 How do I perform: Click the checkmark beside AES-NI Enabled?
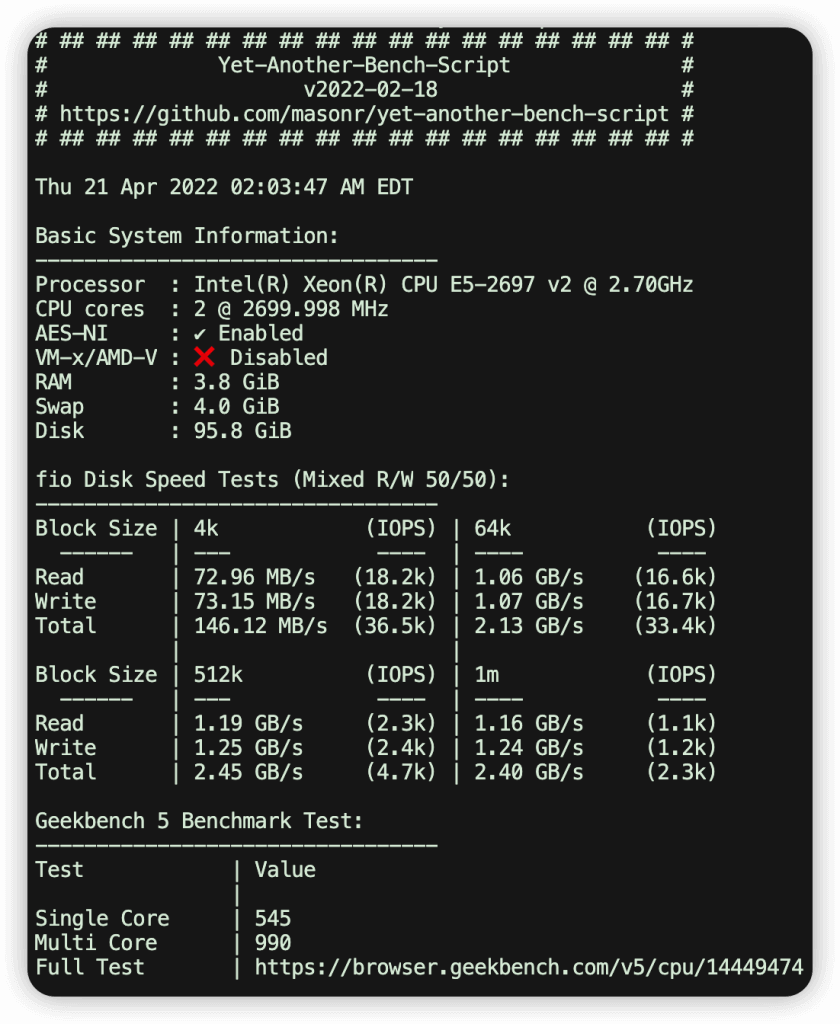click(x=200, y=334)
